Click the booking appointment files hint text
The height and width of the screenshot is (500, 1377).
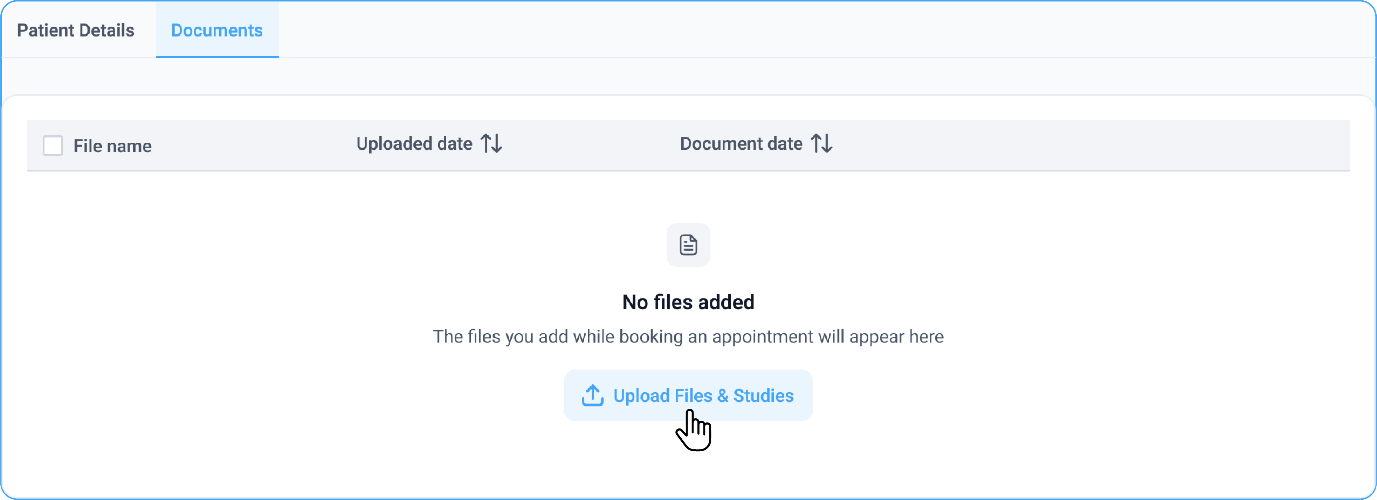coord(688,337)
